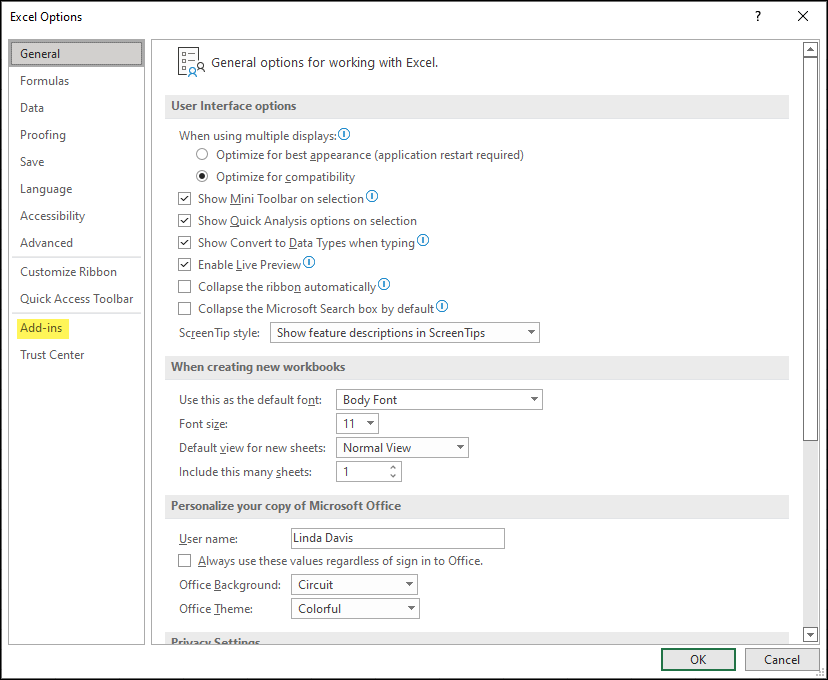
Task: Enable Collapse the ribbon automatically
Action: [184, 287]
